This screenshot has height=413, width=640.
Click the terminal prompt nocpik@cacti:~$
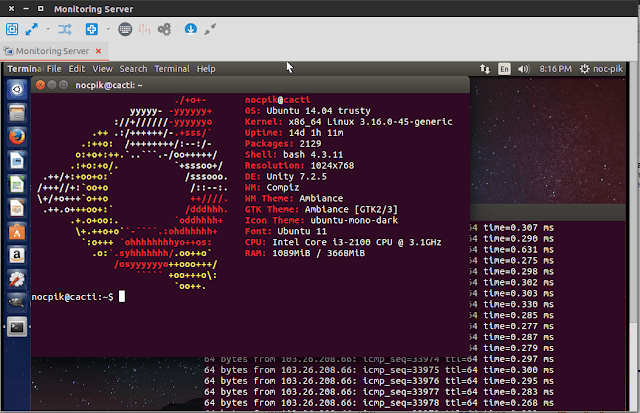[x=72, y=297]
